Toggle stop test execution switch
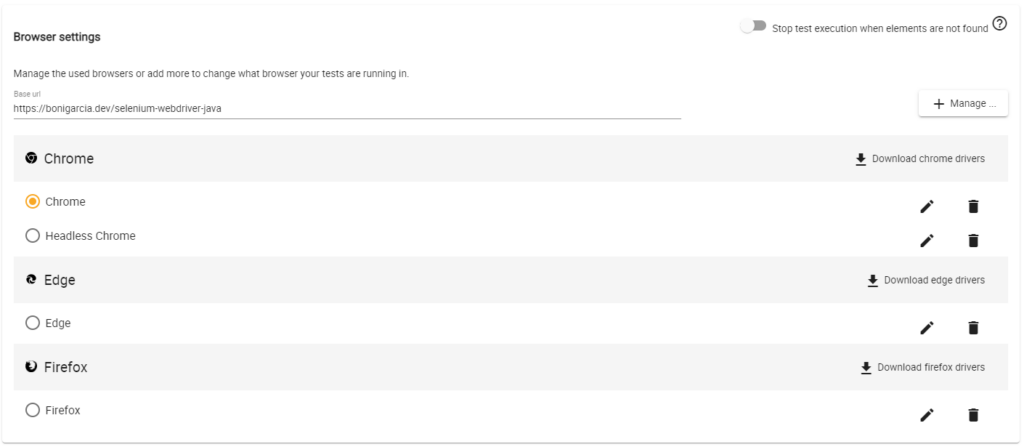Image resolution: width=1024 pixels, height=447 pixels. coord(753,26)
